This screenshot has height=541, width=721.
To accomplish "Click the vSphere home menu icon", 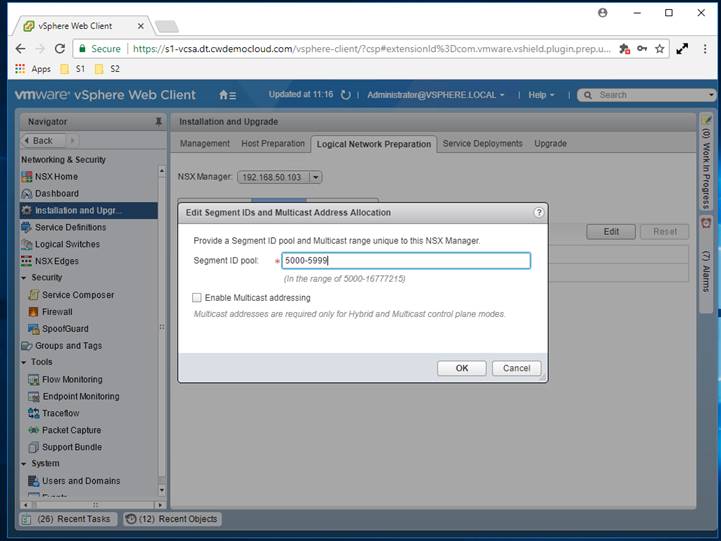I will tap(228, 95).
